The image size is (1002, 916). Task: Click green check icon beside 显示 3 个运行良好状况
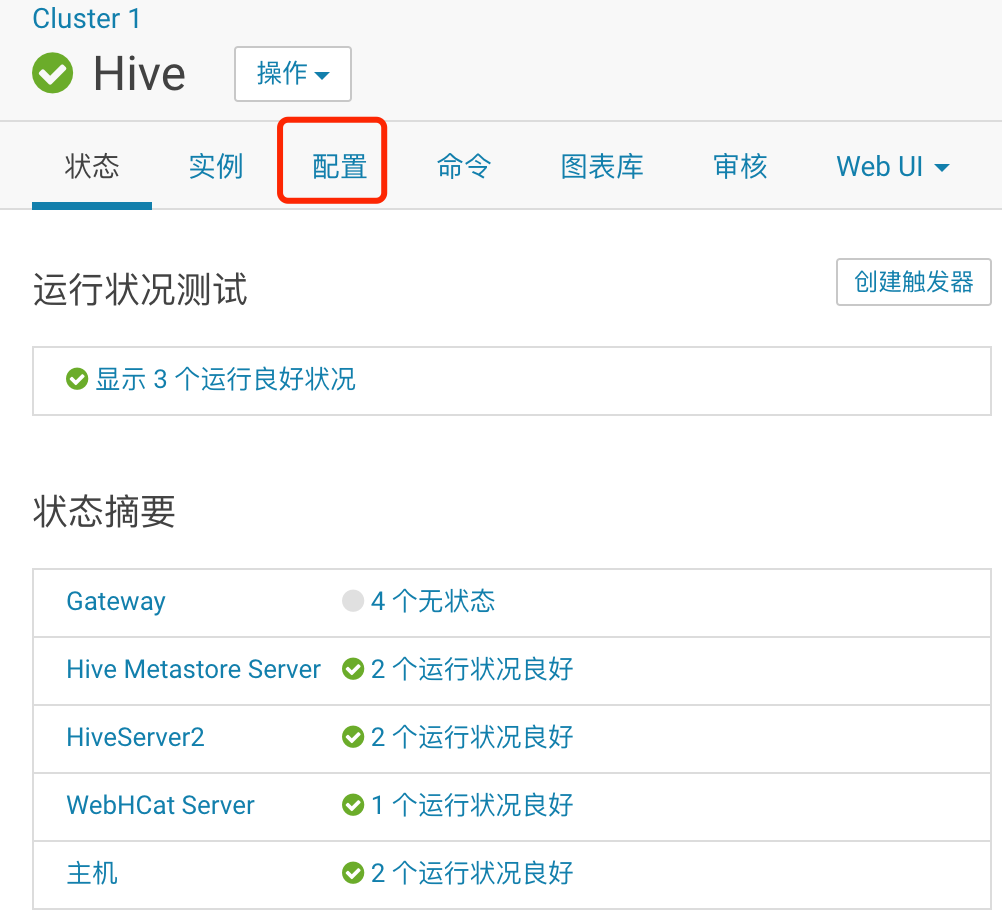click(77, 379)
